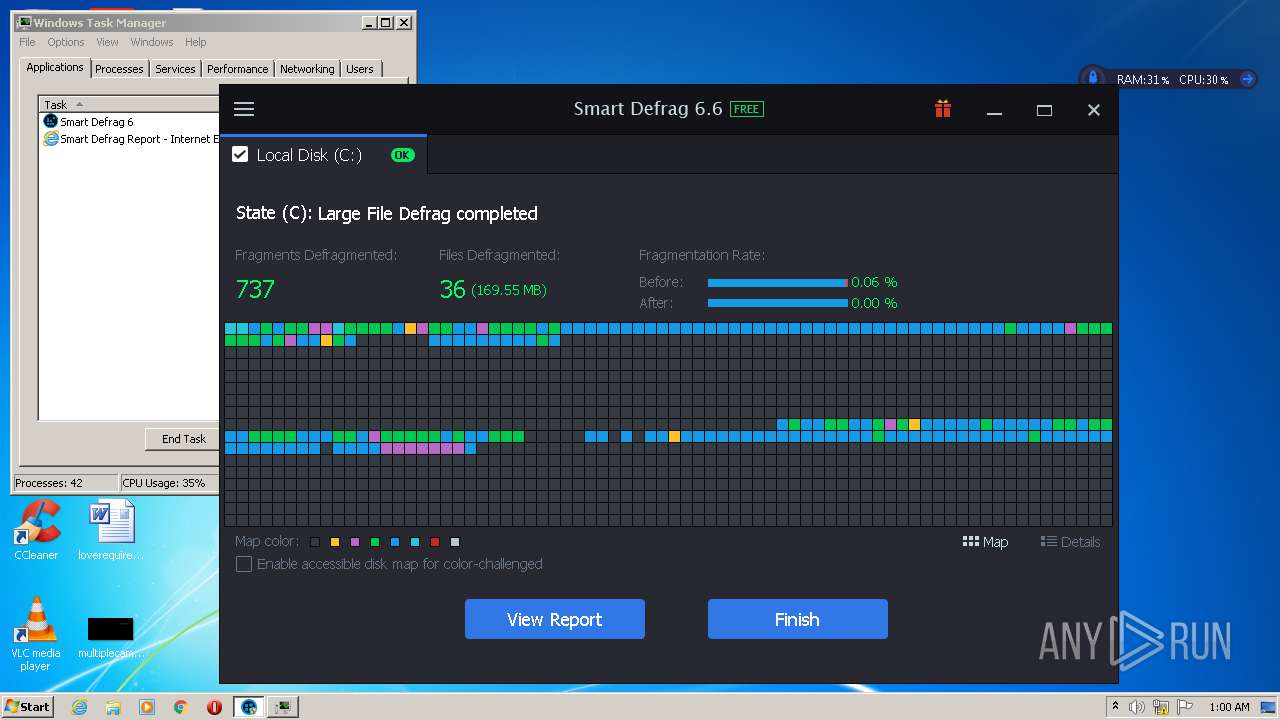Select the Local Disk (C:) tab
The image size is (1280, 720).
coord(323,155)
